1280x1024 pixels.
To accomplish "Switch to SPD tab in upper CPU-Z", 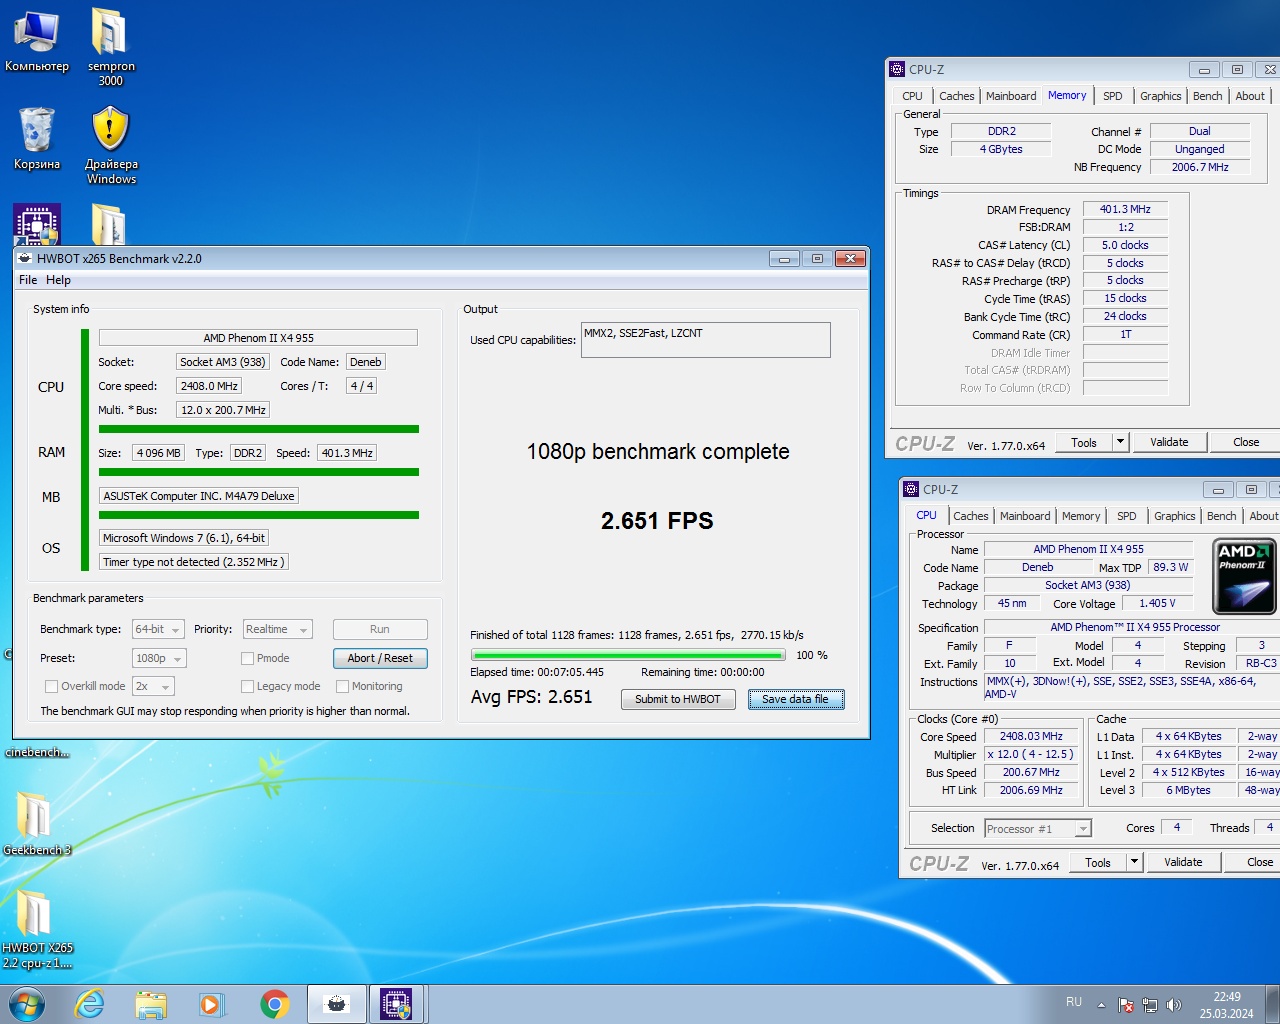I will point(1112,96).
